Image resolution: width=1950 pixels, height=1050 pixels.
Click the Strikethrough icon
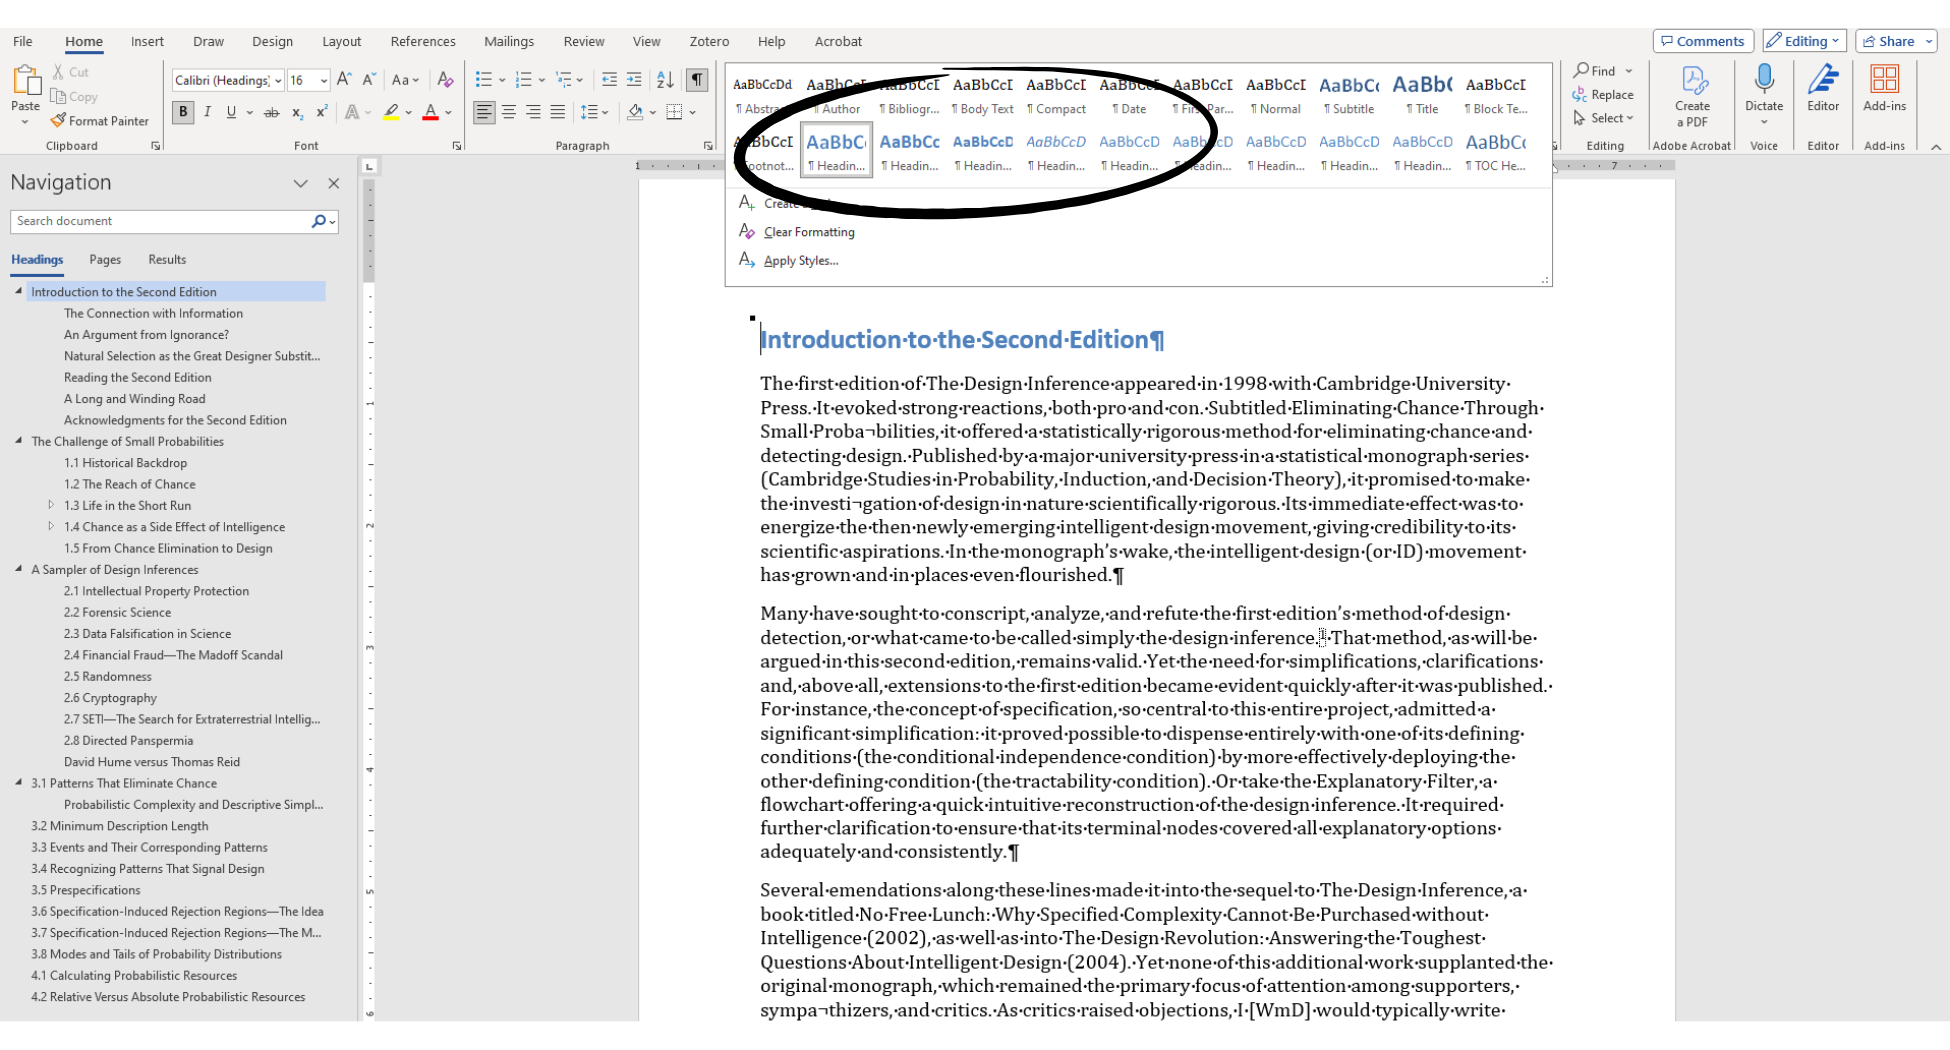click(271, 113)
